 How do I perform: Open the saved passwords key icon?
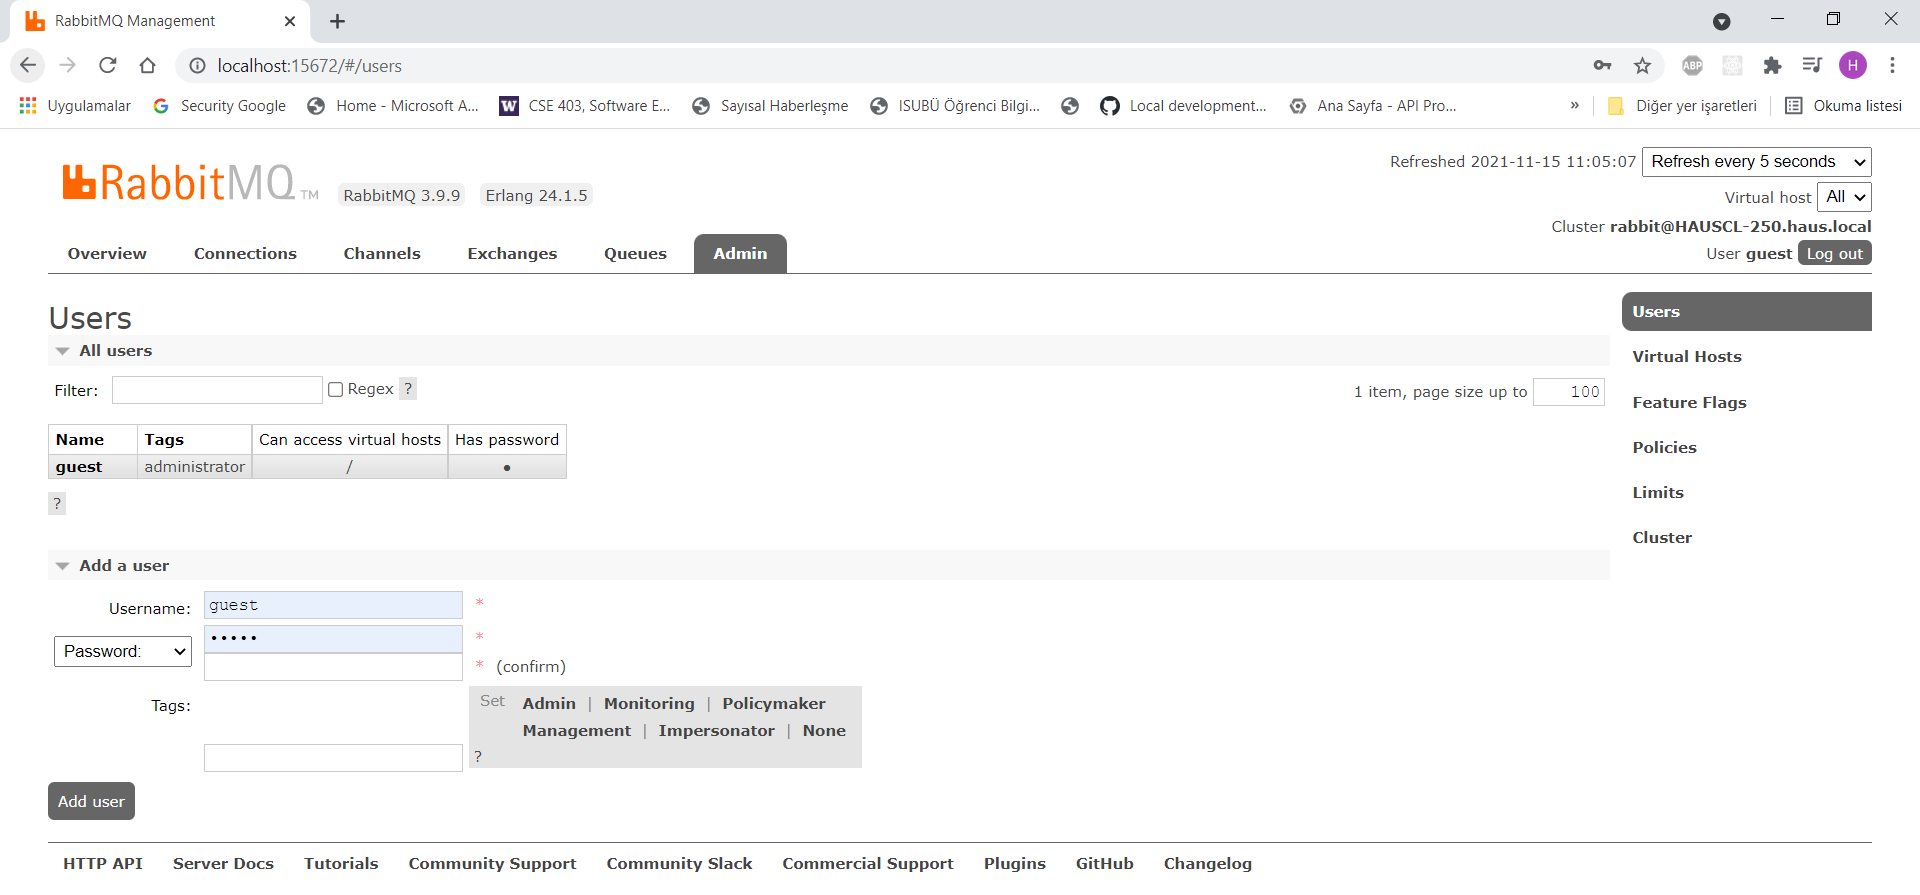[1602, 66]
